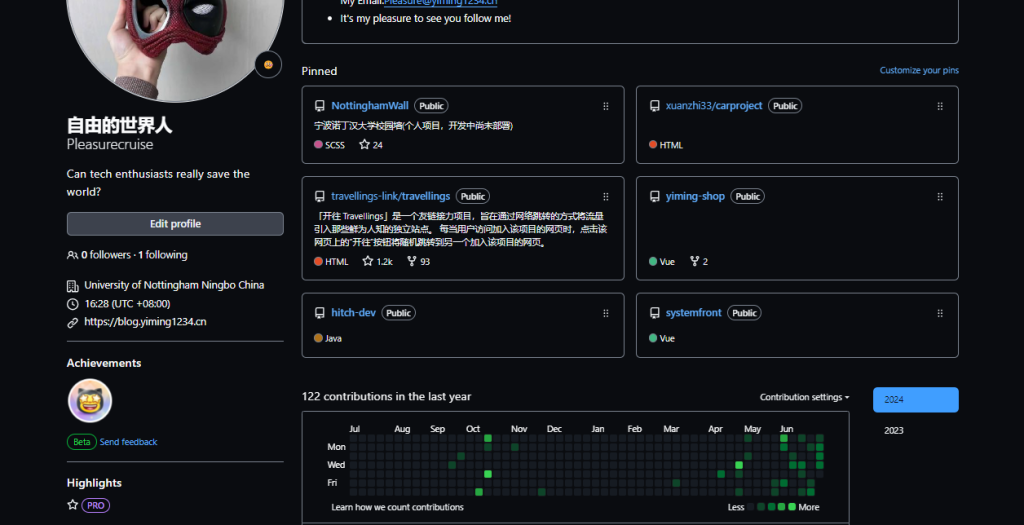Open the travellings-link/travellings repository

(x=391, y=196)
